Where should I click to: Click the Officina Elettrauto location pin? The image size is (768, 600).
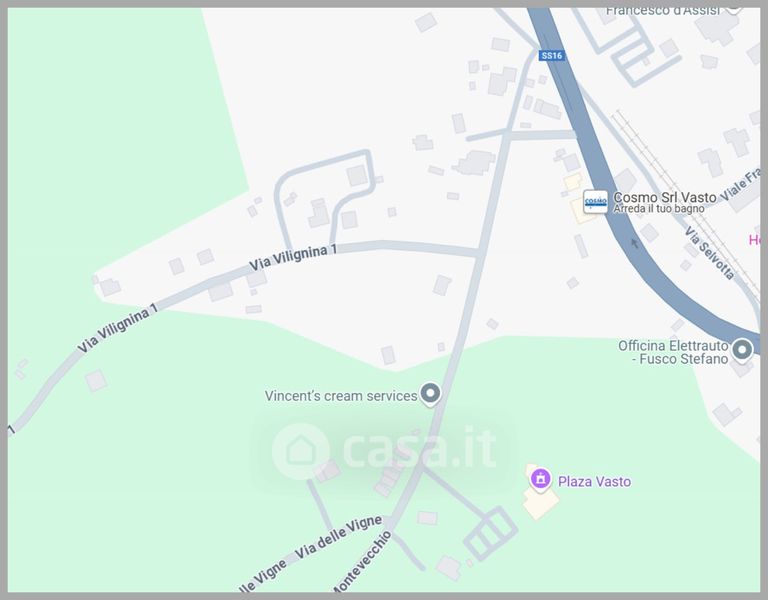(x=742, y=351)
